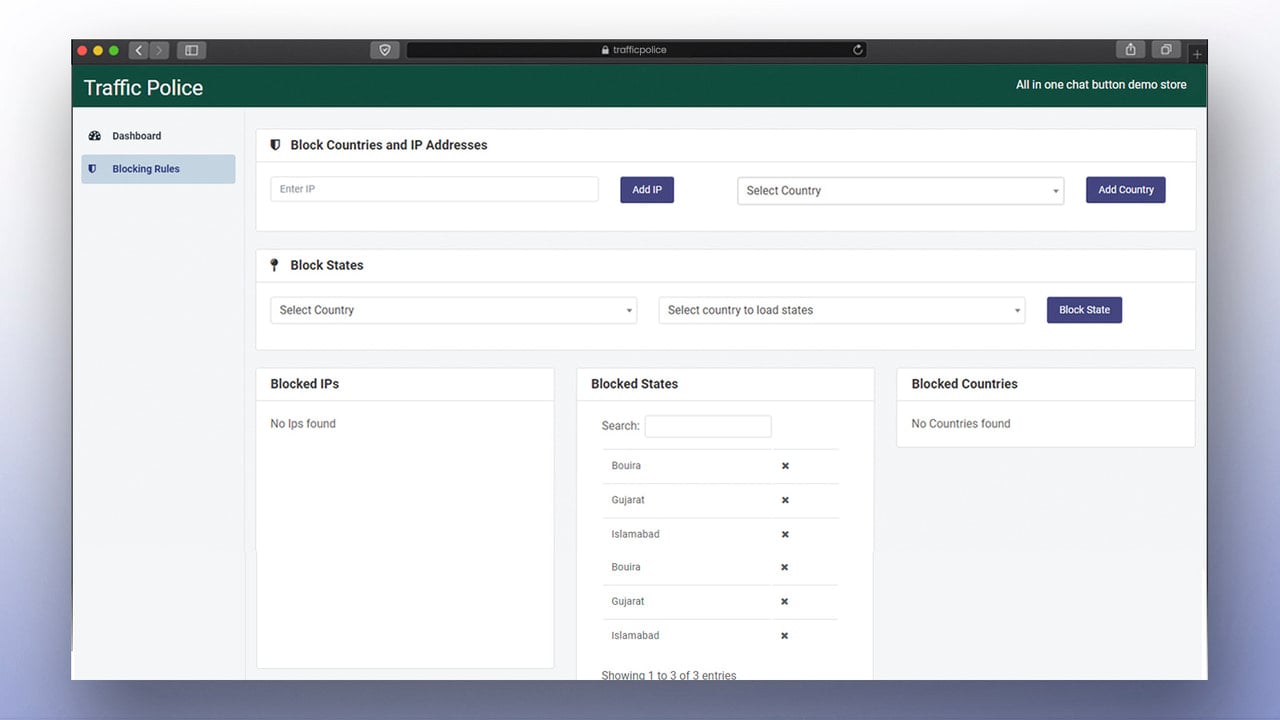The image size is (1280, 720).
Task: Click the Safari back arrow
Action: click(x=139, y=50)
